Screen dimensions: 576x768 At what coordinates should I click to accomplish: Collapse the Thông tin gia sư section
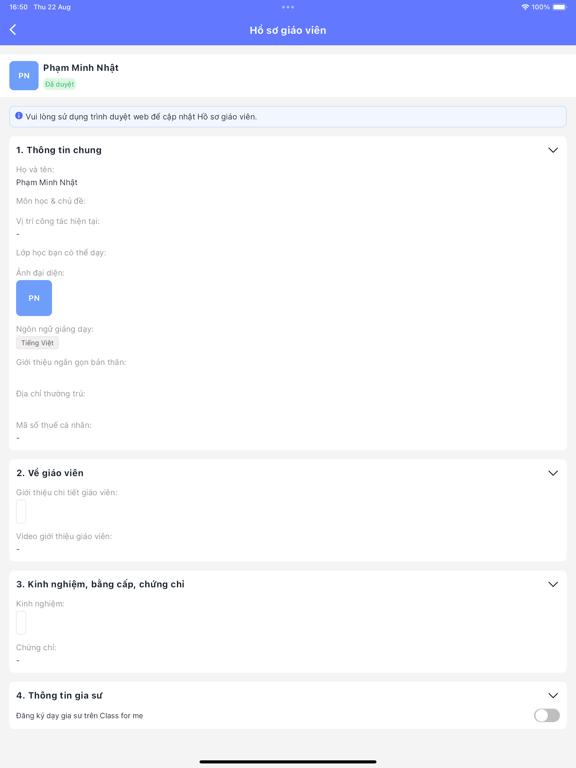point(553,696)
